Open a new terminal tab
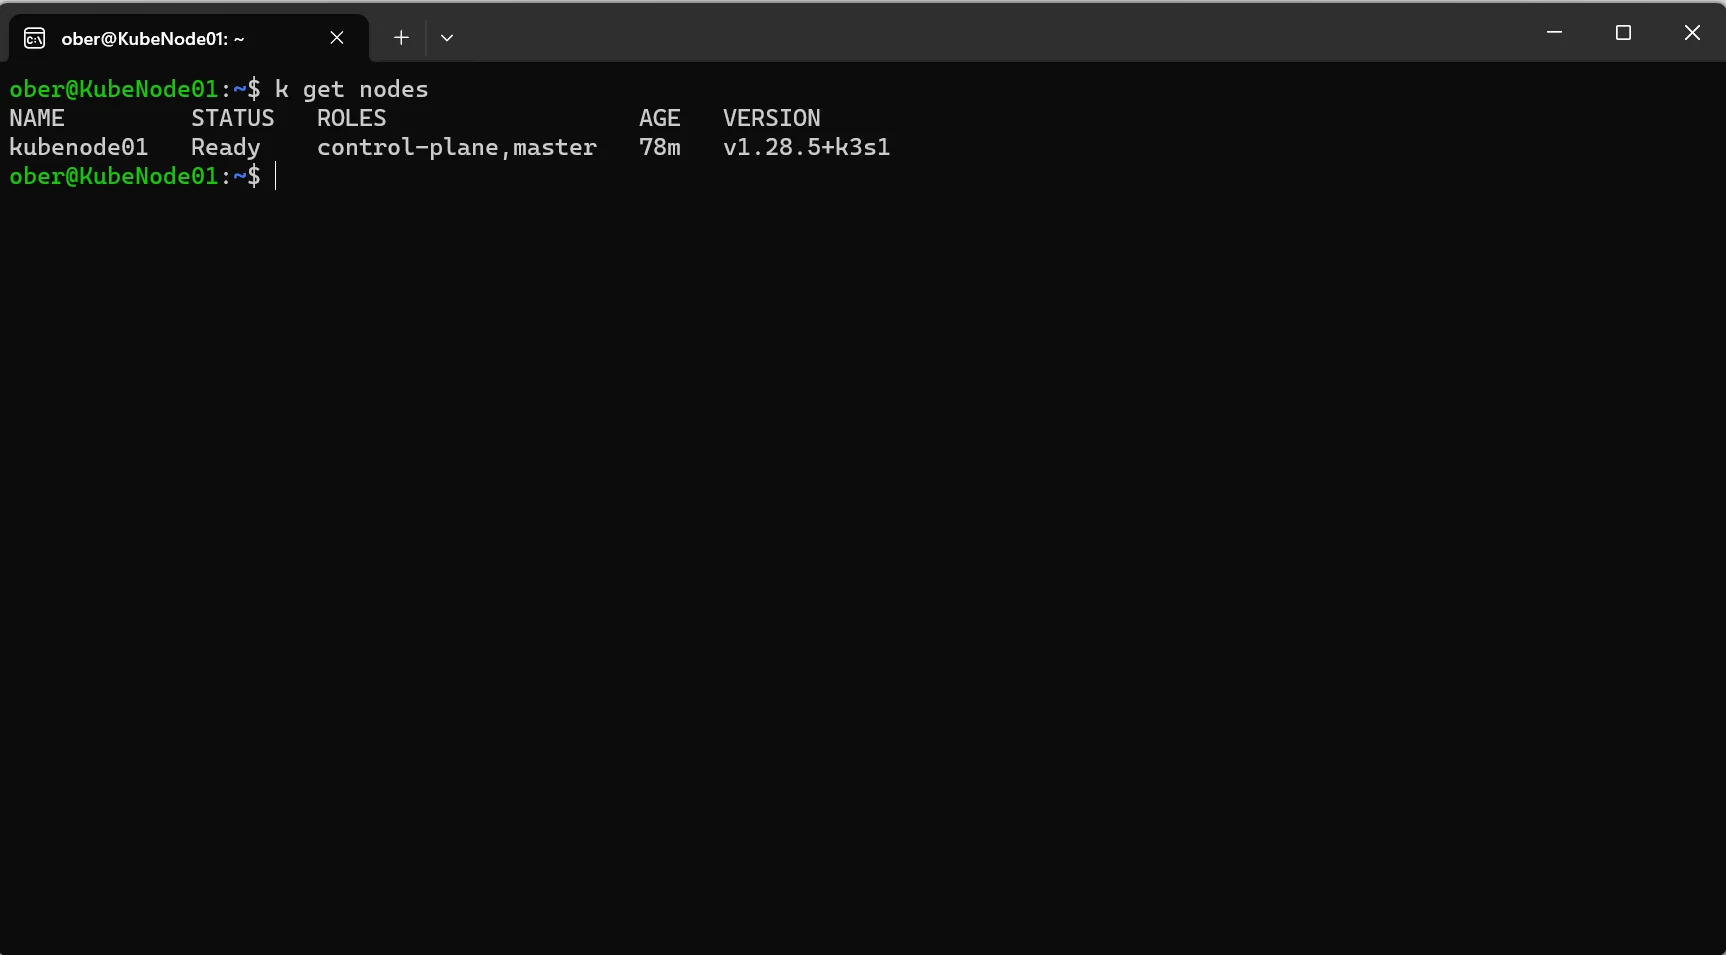This screenshot has height=955, width=1726. click(x=401, y=38)
